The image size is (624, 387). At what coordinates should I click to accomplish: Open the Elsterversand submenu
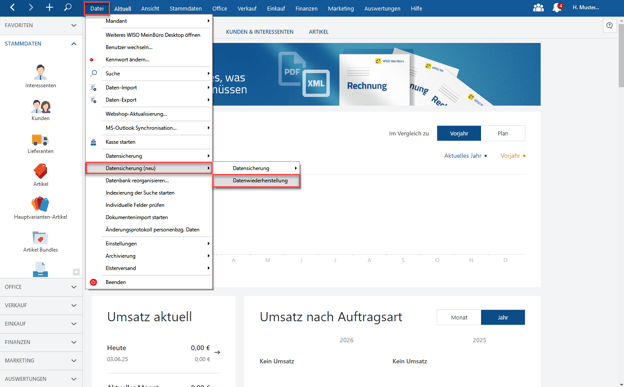[149, 268]
